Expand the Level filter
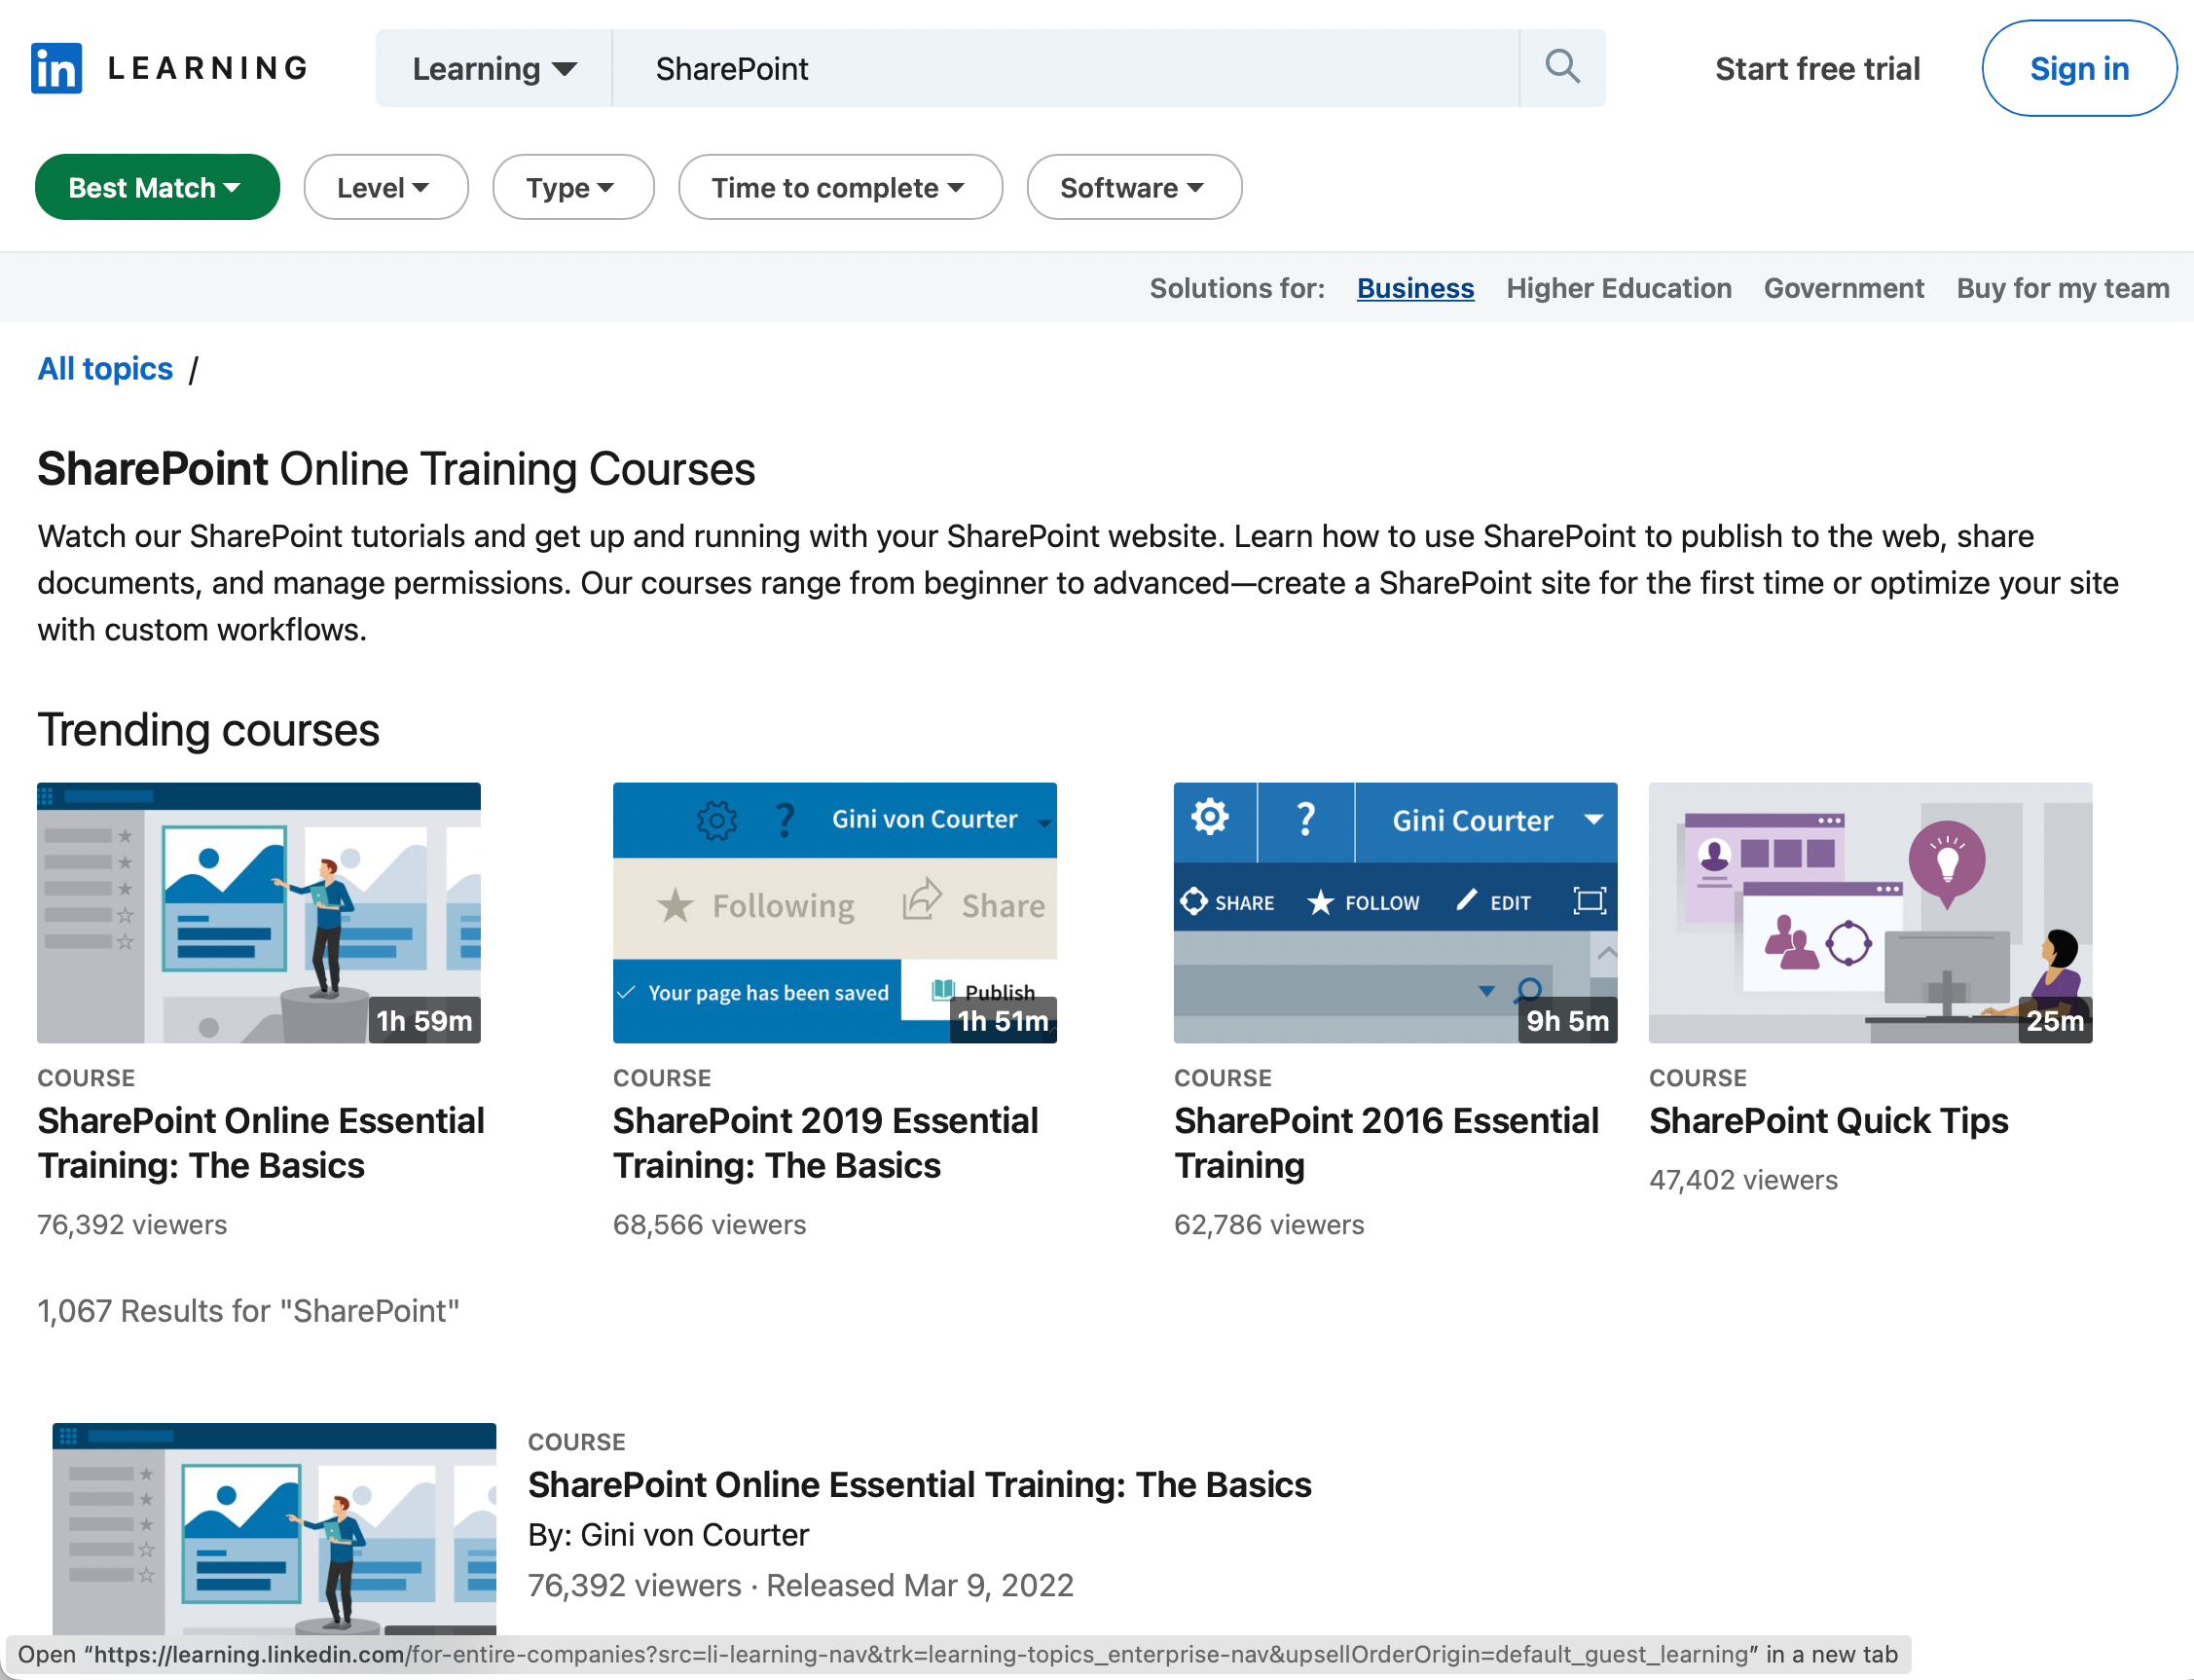2194x1680 pixels. coord(386,187)
